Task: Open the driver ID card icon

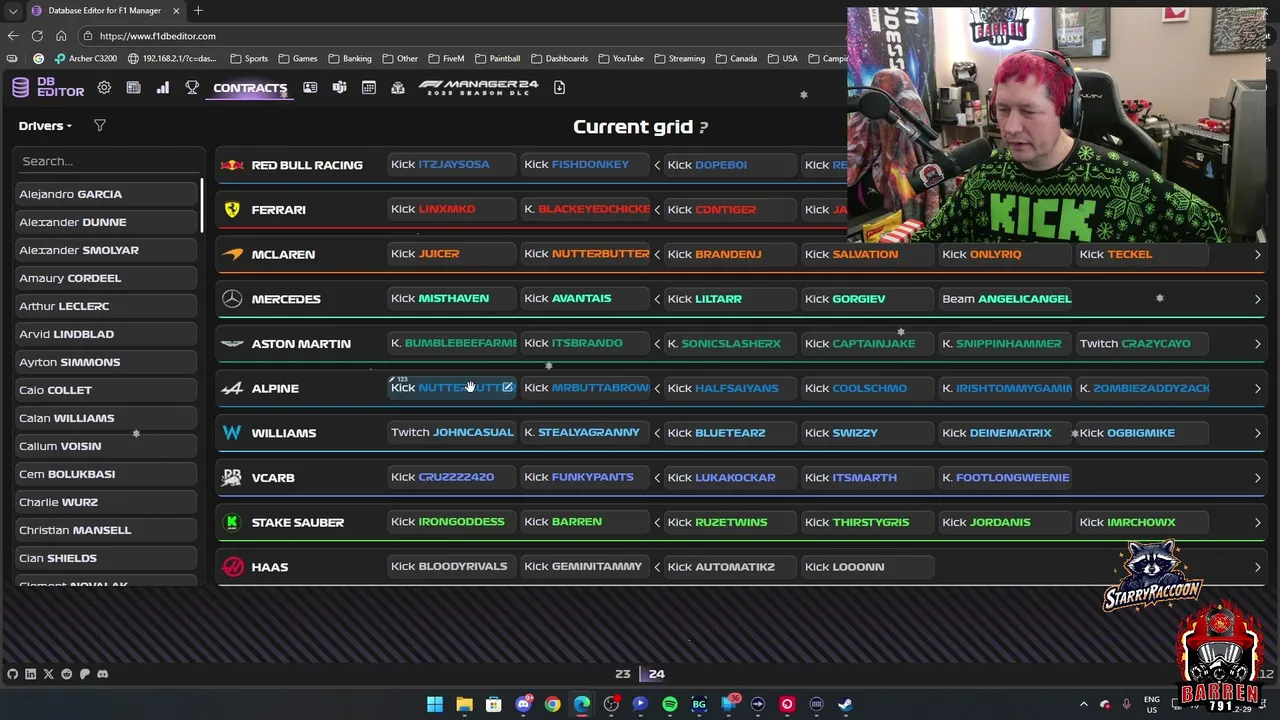Action: click(310, 88)
